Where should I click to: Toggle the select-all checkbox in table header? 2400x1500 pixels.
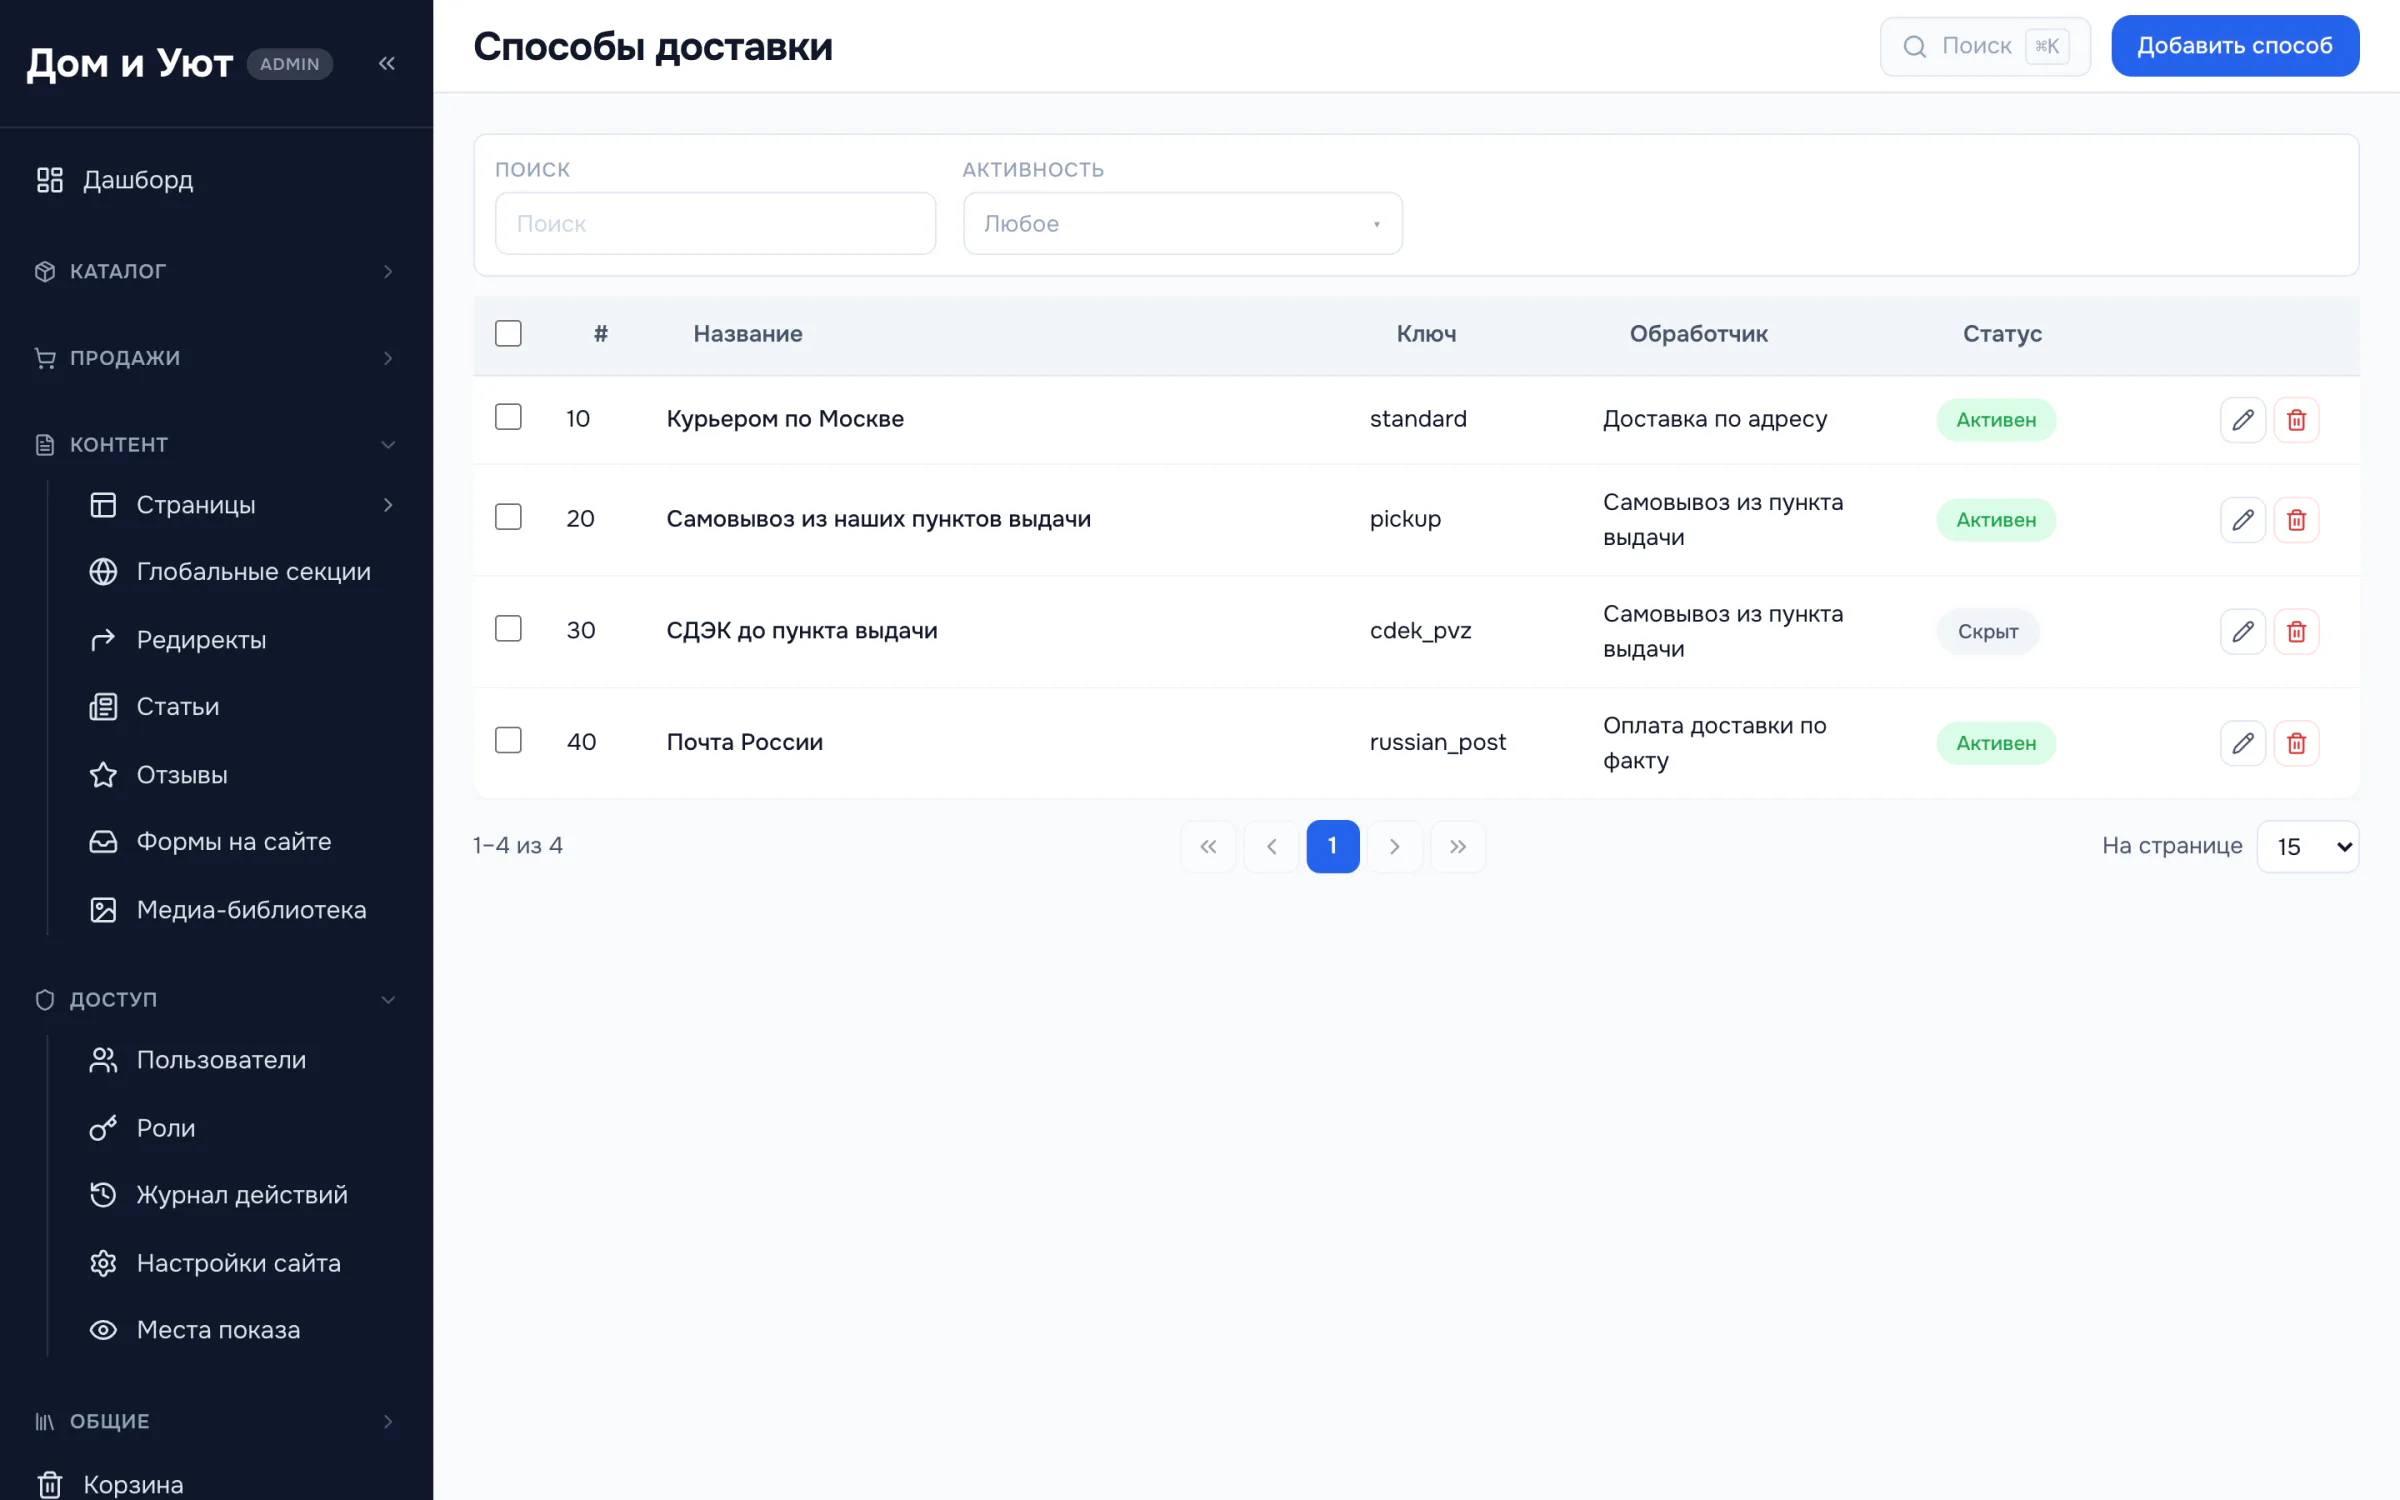tap(508, 333)
